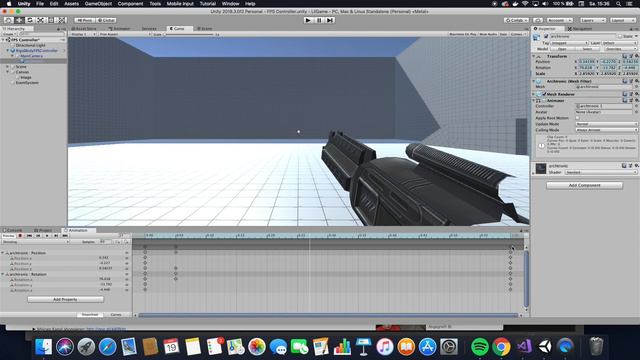Switch to the Asset Store tab
The width and height of the screenshot is (640, 360).
84,29
